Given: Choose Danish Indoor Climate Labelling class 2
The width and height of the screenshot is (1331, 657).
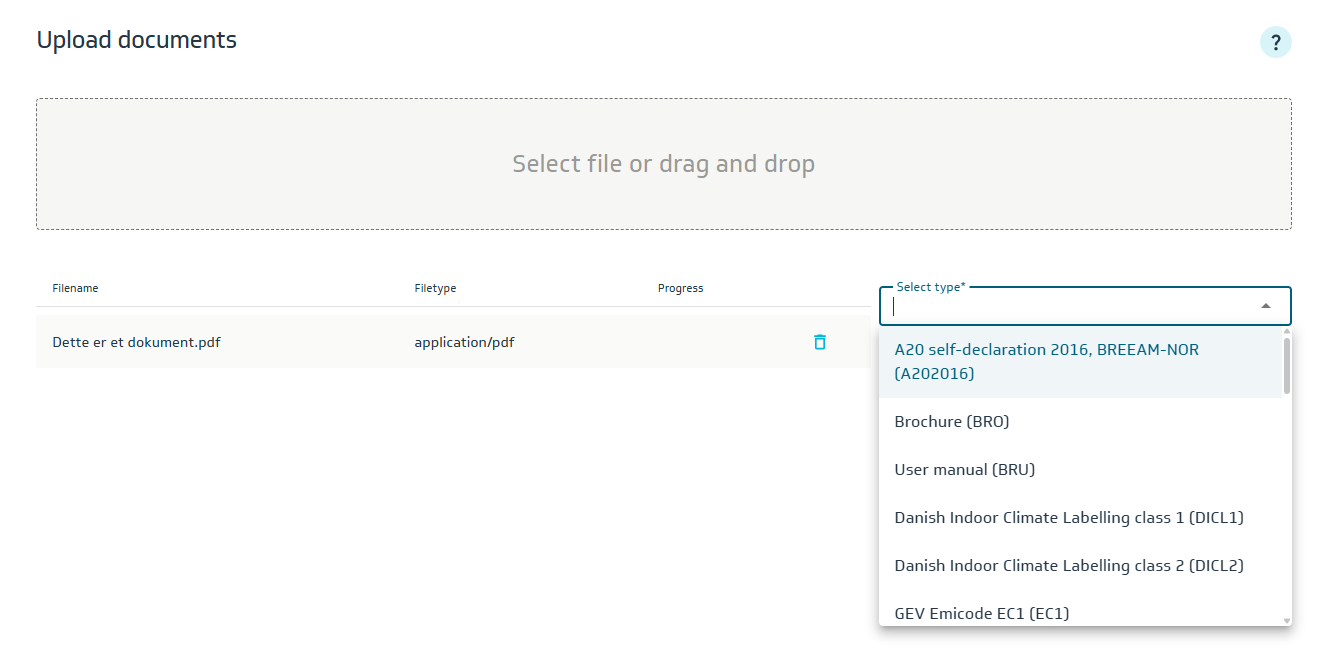Looking at the screenshot, I should coord(1068,566).
